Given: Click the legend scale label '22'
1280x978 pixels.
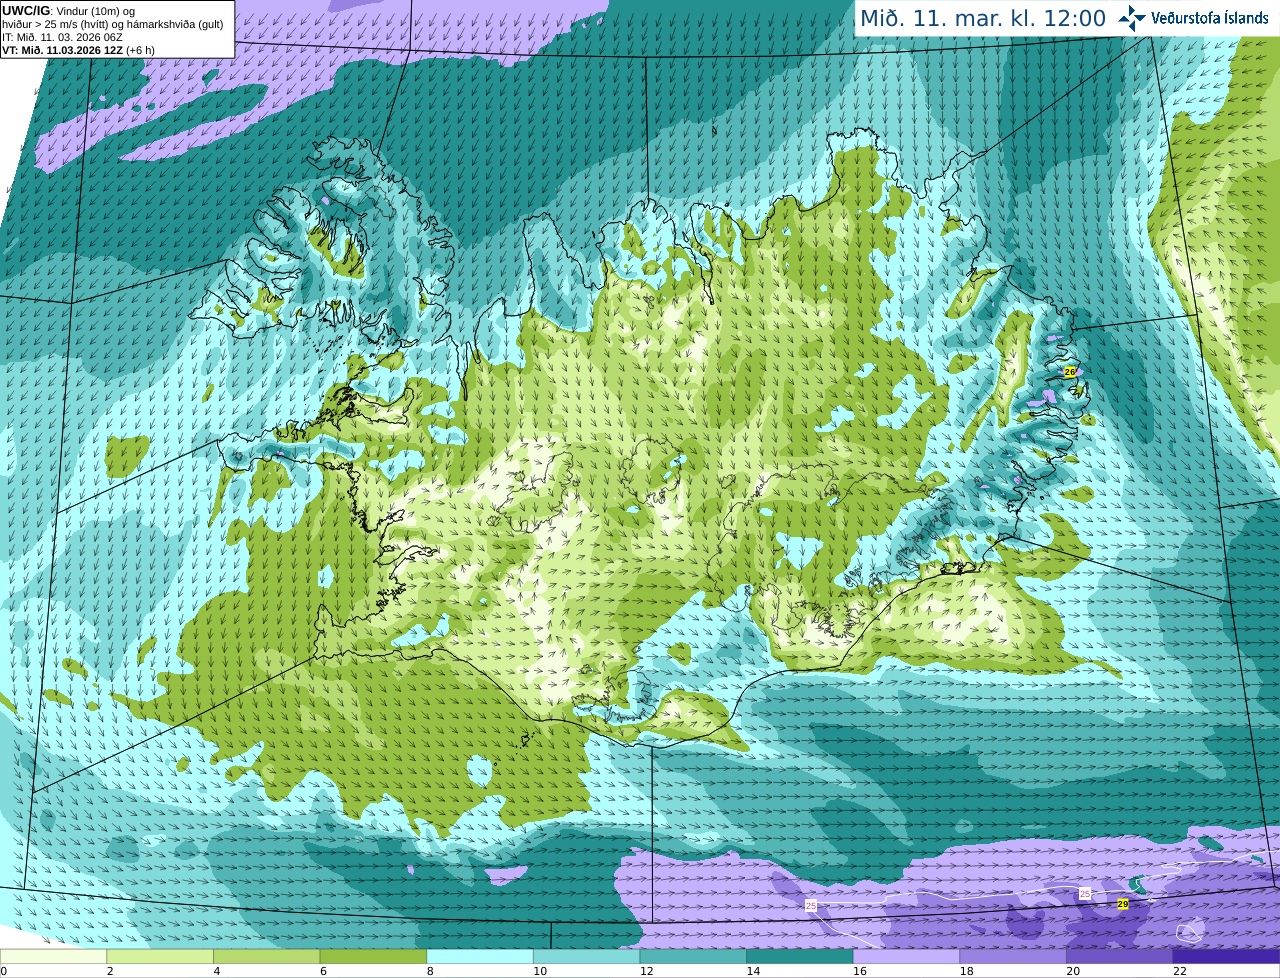Looking at the screenshot, I should pos(1180,971).
